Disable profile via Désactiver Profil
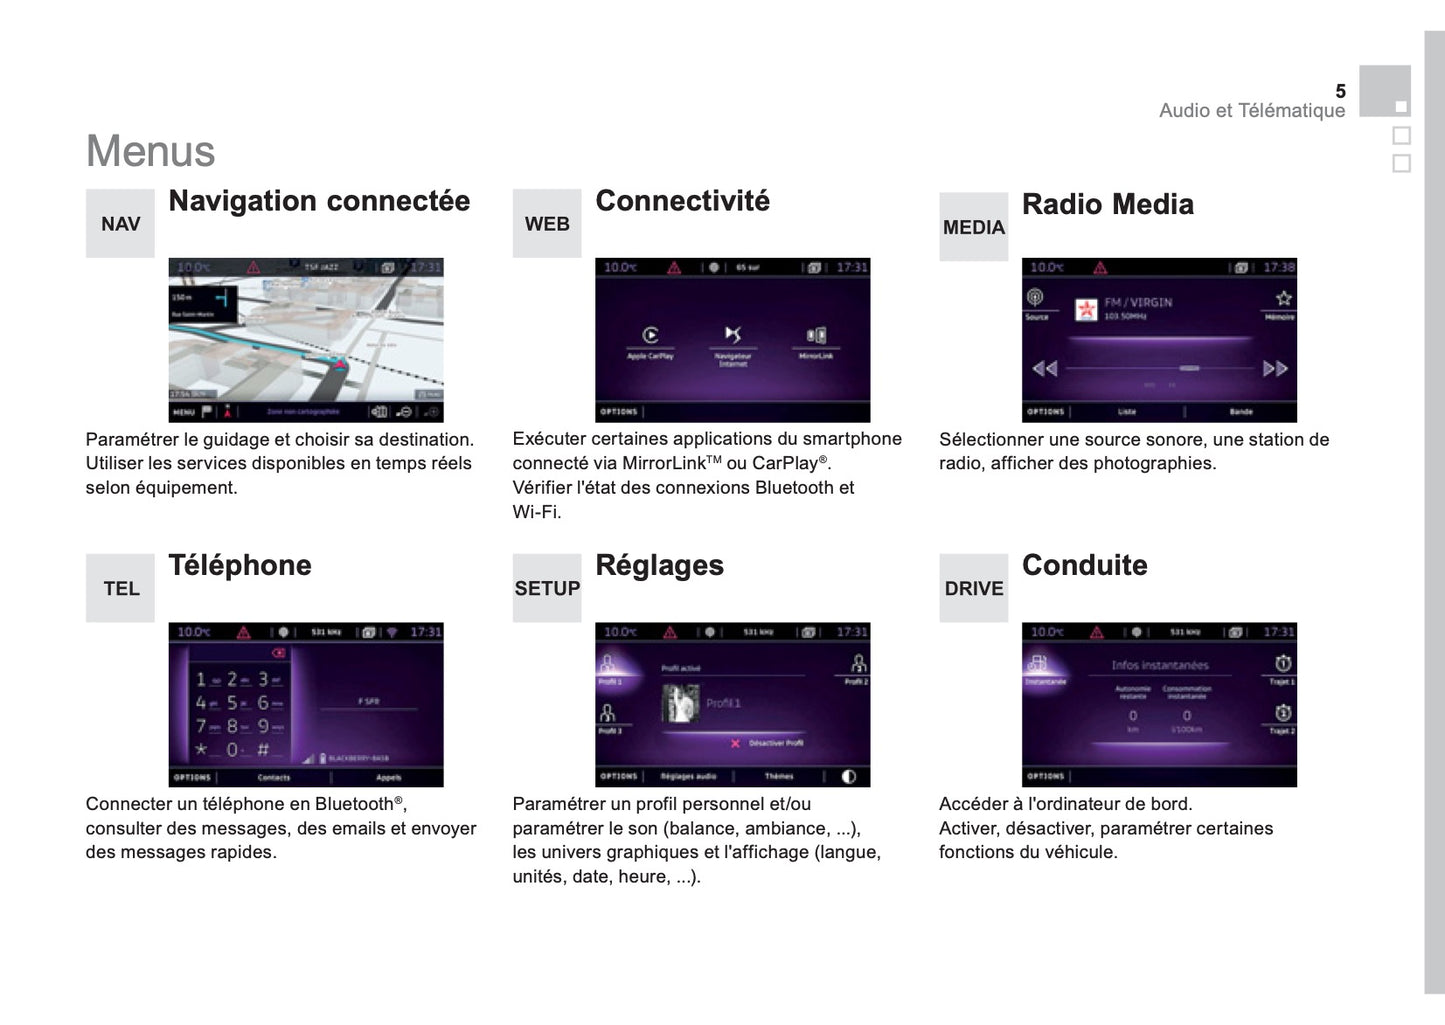Viewport: 1445px width, 1025px height. point(768,743)
